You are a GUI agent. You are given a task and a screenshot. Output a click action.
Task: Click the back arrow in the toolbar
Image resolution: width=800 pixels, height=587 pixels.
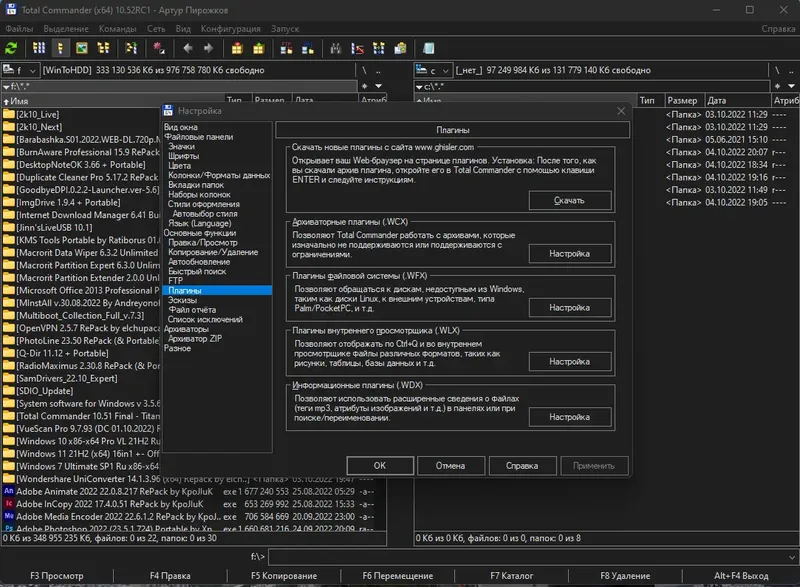tap(187, 47)
